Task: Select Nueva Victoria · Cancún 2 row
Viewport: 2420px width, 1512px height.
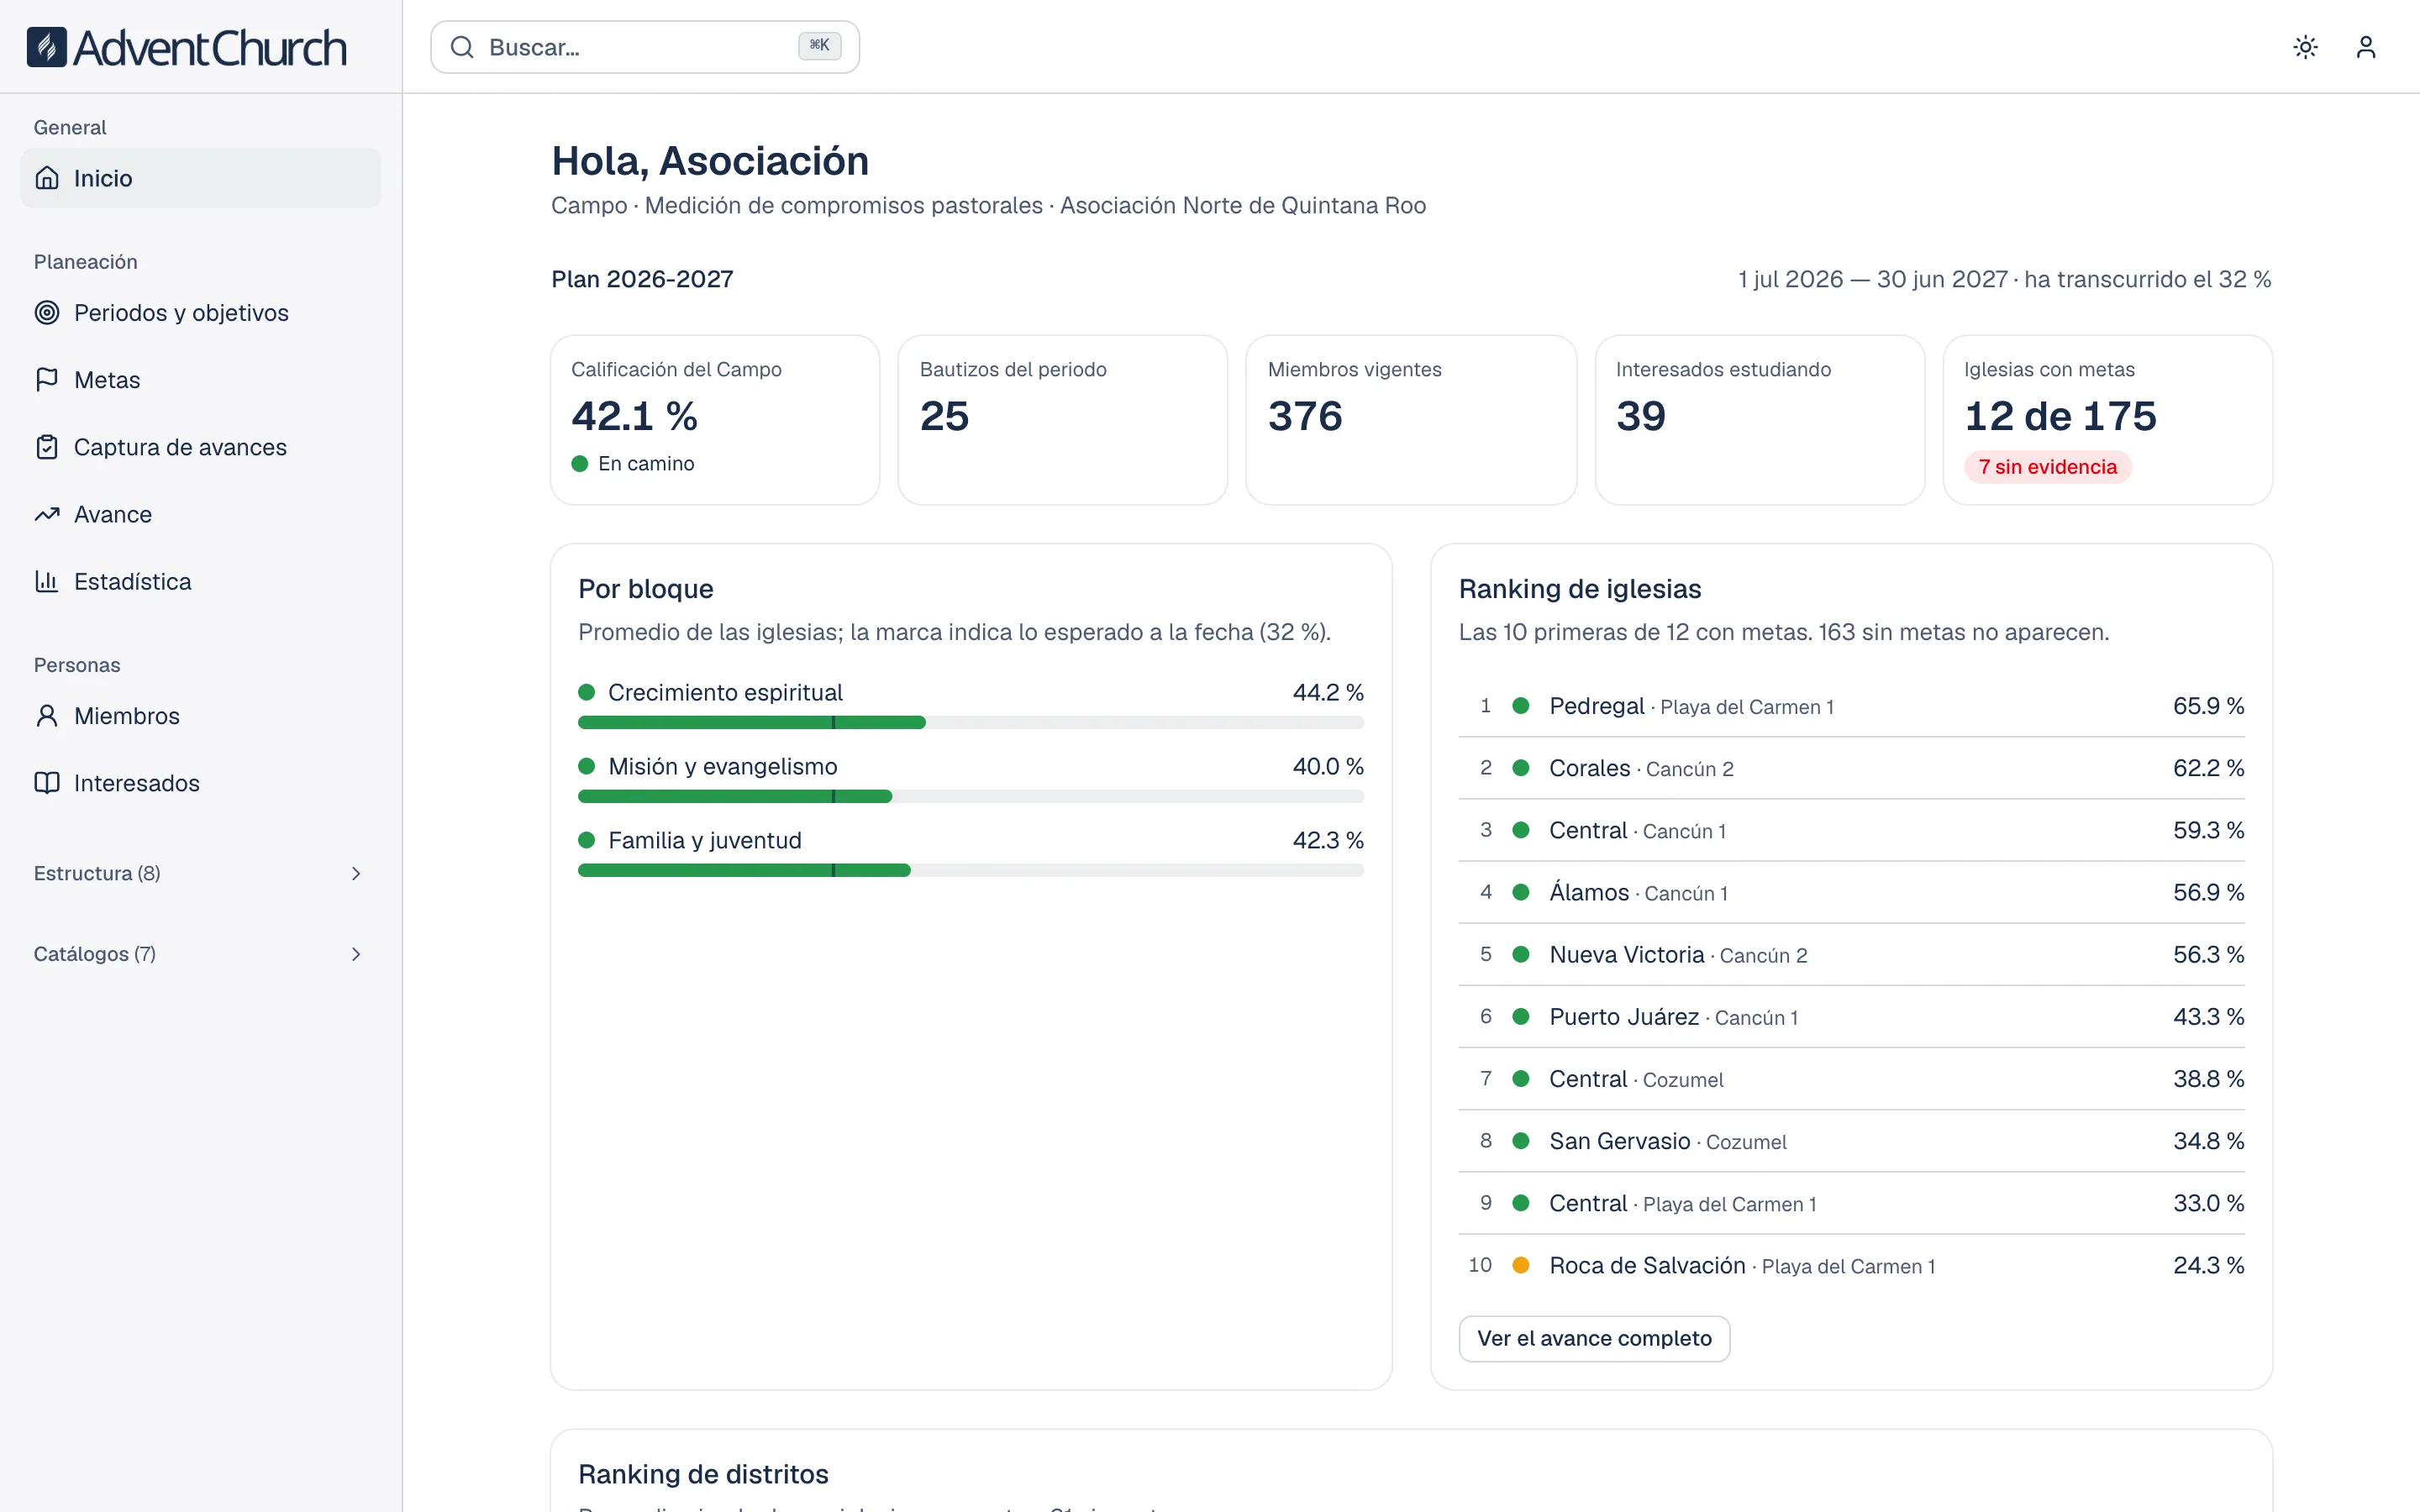Action: coord(1851,954)
